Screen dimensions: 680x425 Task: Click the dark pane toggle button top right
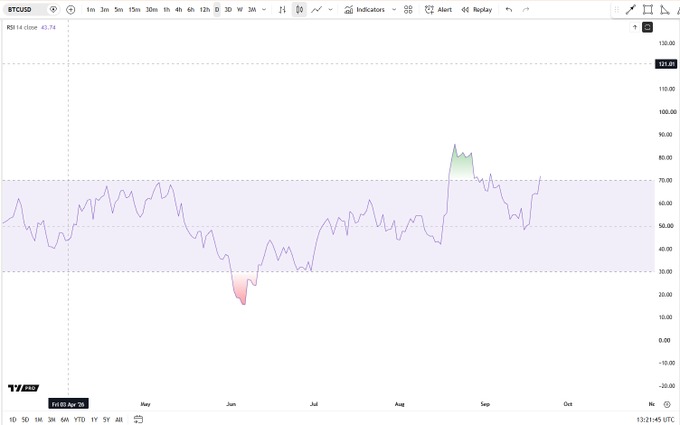pyautogui.click(x=647, y=27)
